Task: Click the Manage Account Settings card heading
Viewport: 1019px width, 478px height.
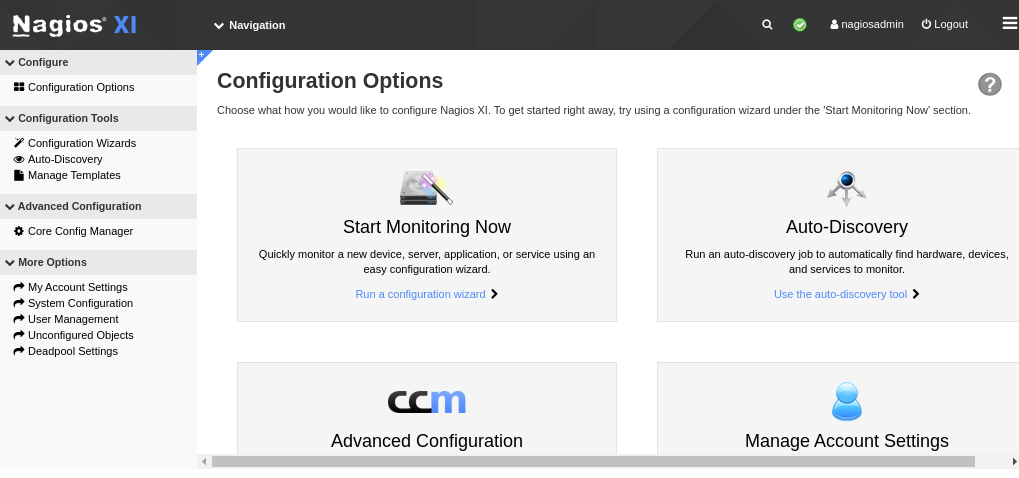Action: (x=846, y=441)
